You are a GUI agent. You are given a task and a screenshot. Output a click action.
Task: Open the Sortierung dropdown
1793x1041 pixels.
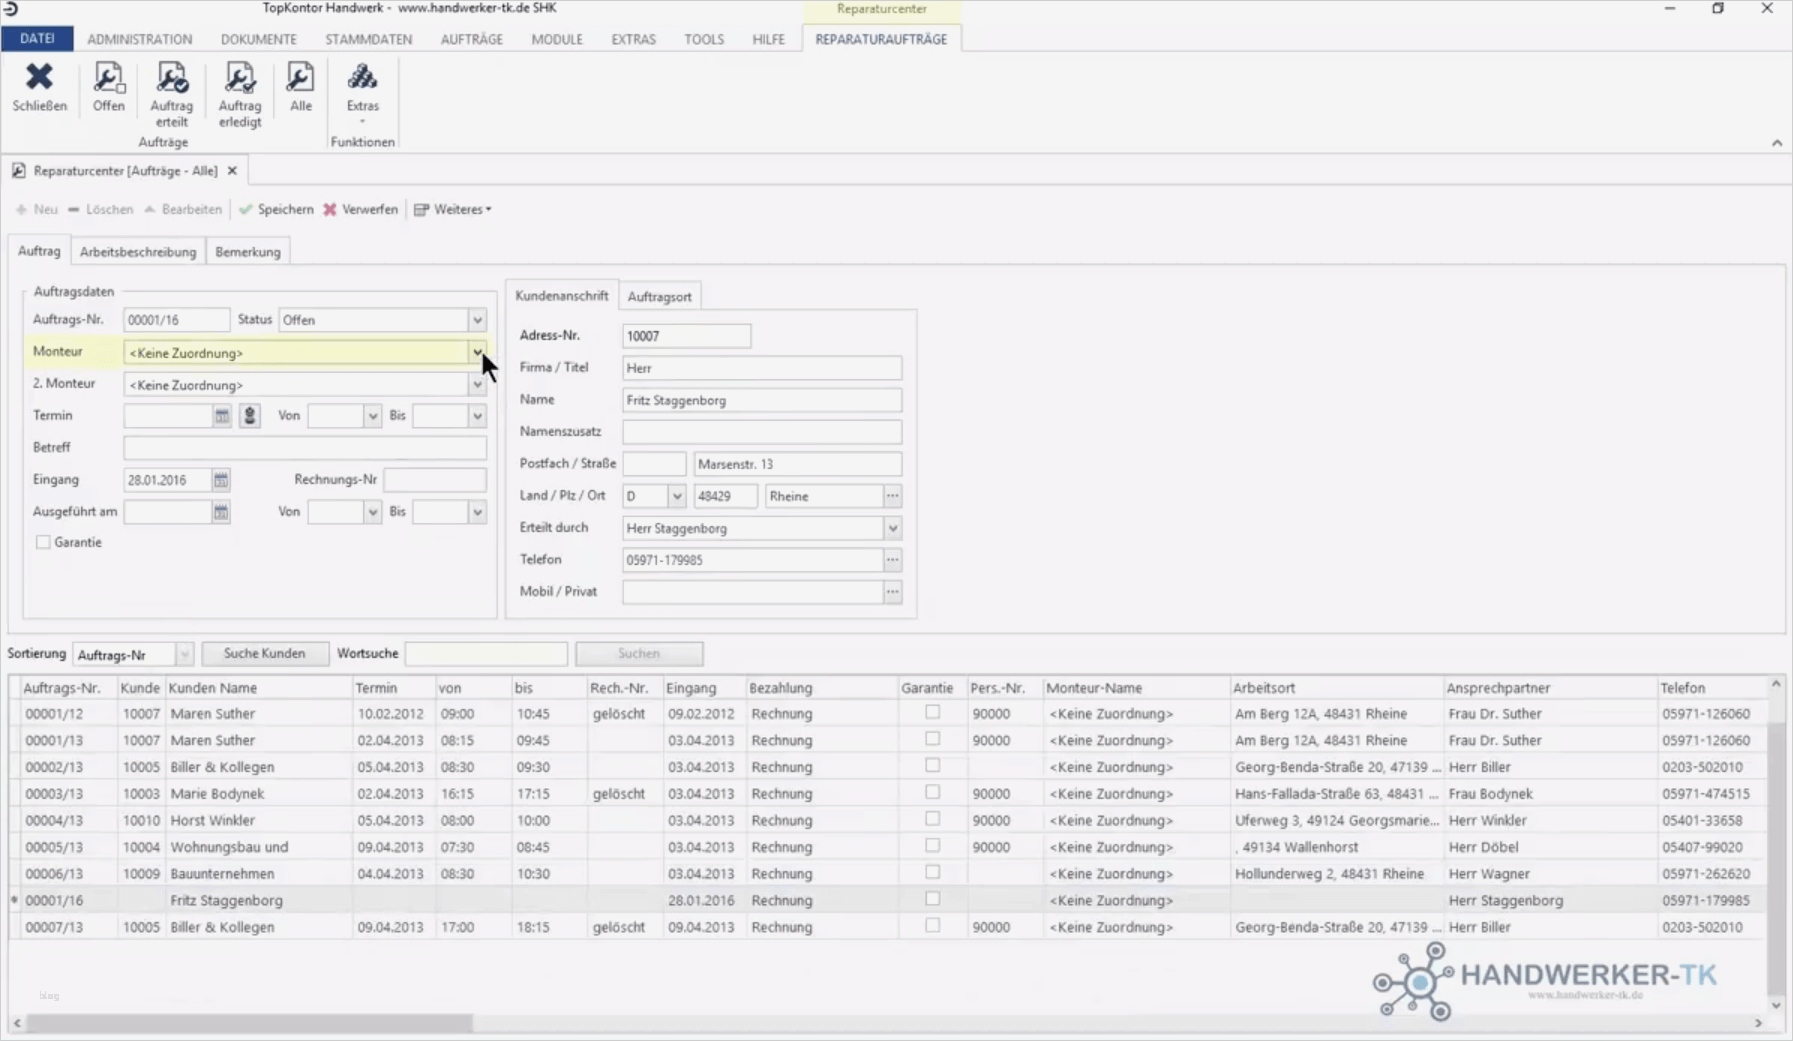coord(184,655)
